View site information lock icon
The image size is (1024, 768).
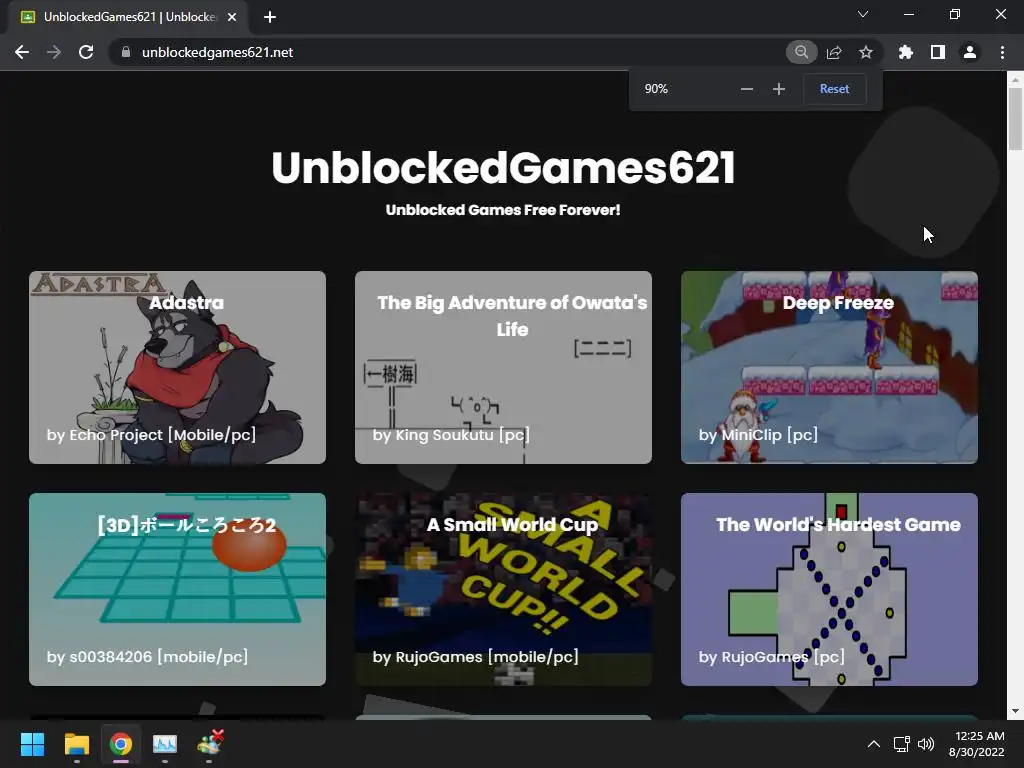point(126,52)
